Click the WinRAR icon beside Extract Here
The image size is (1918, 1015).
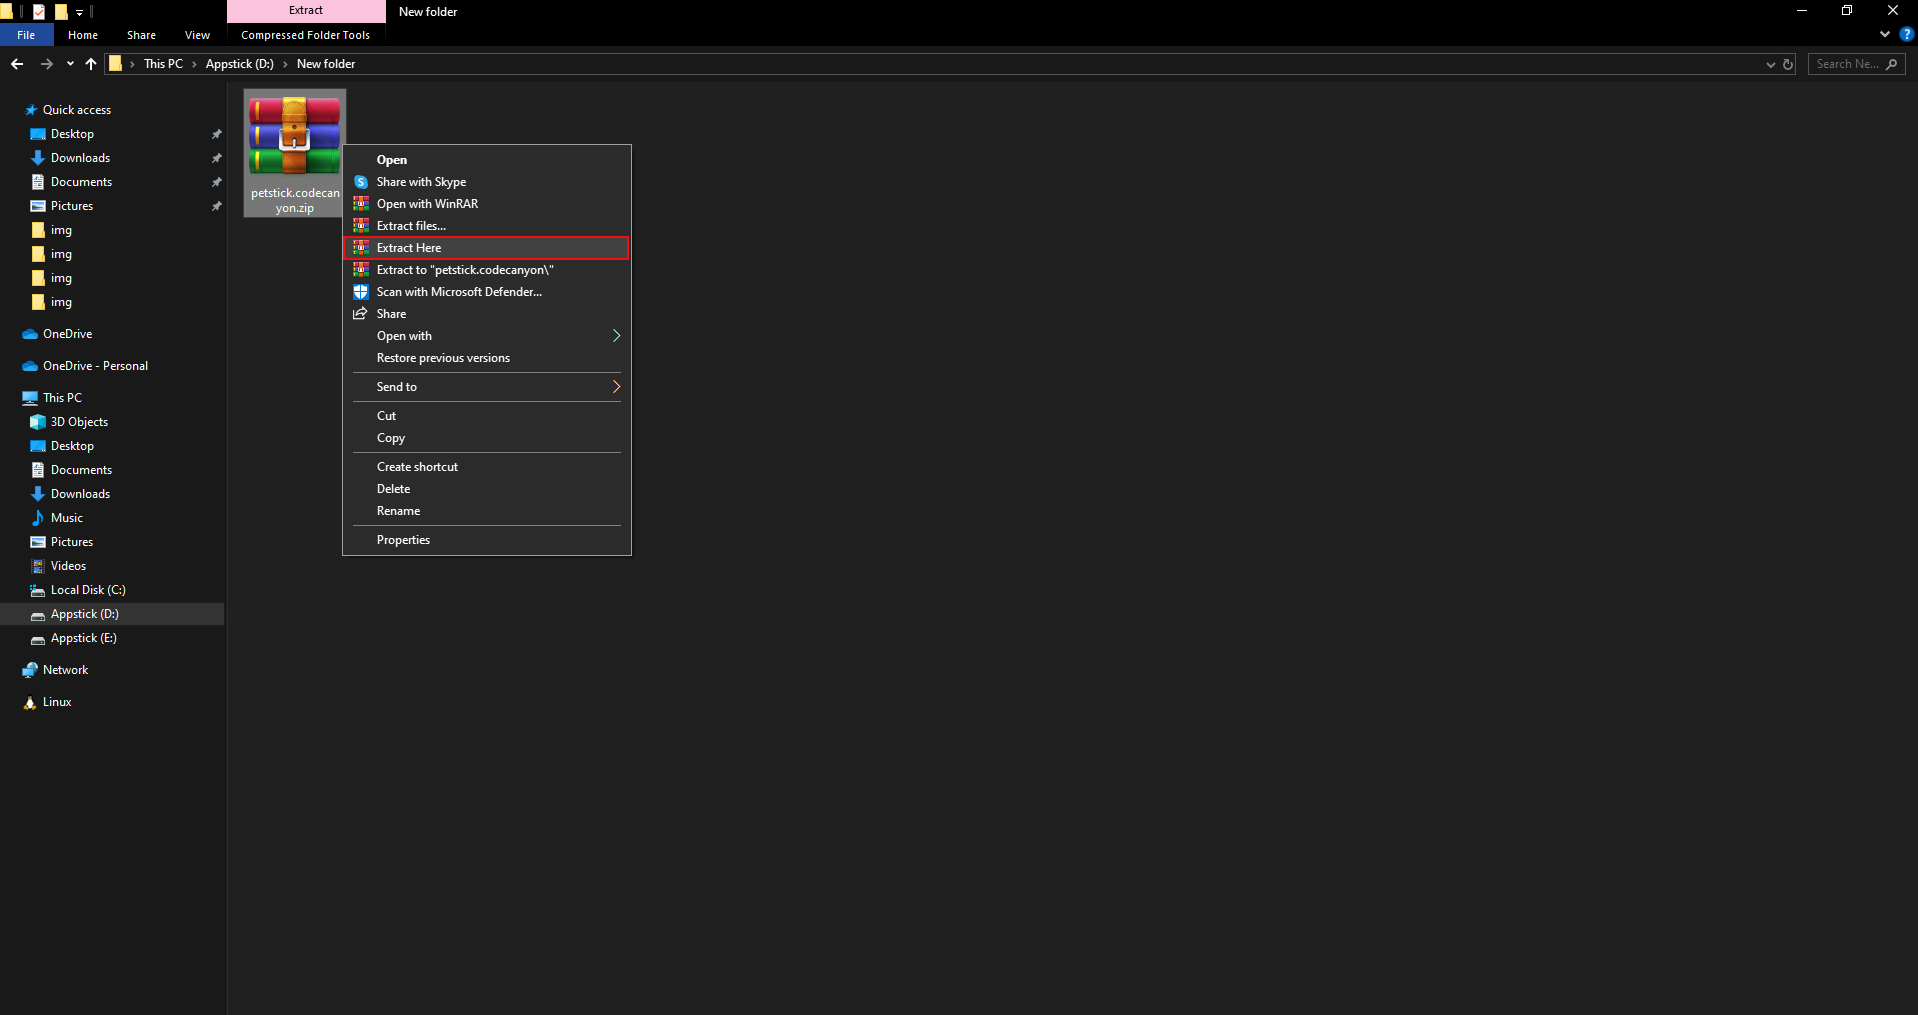(x=361, y=248)
